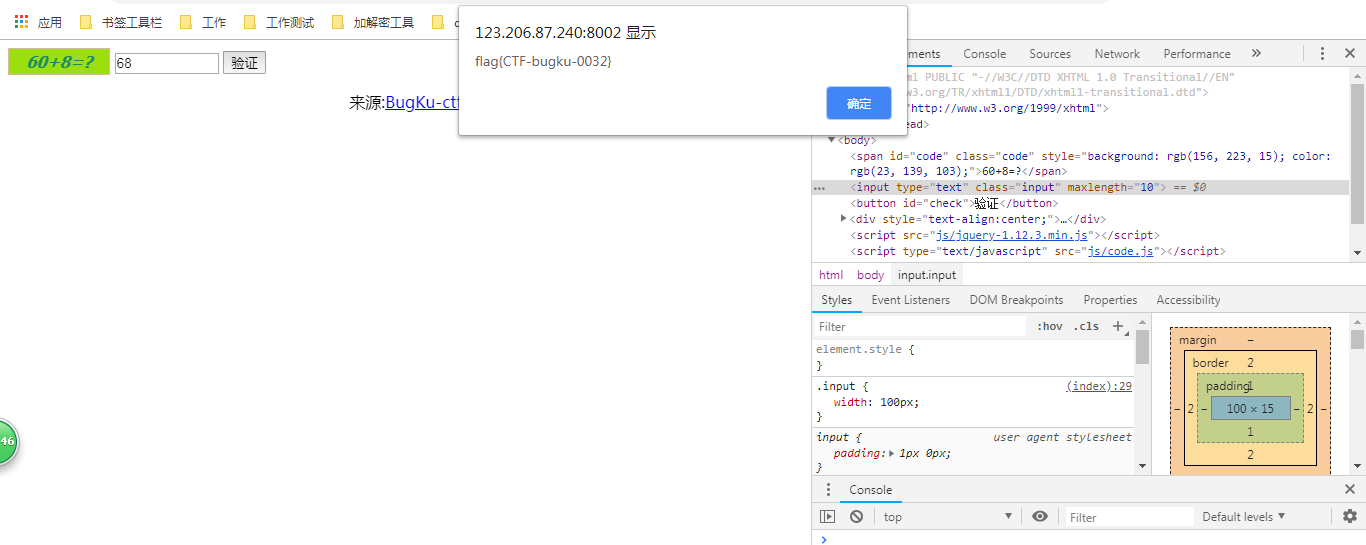This screenshot has height=545, width=1366.
Task: Open the Event Listeners tab
Action: pos(911,300)
